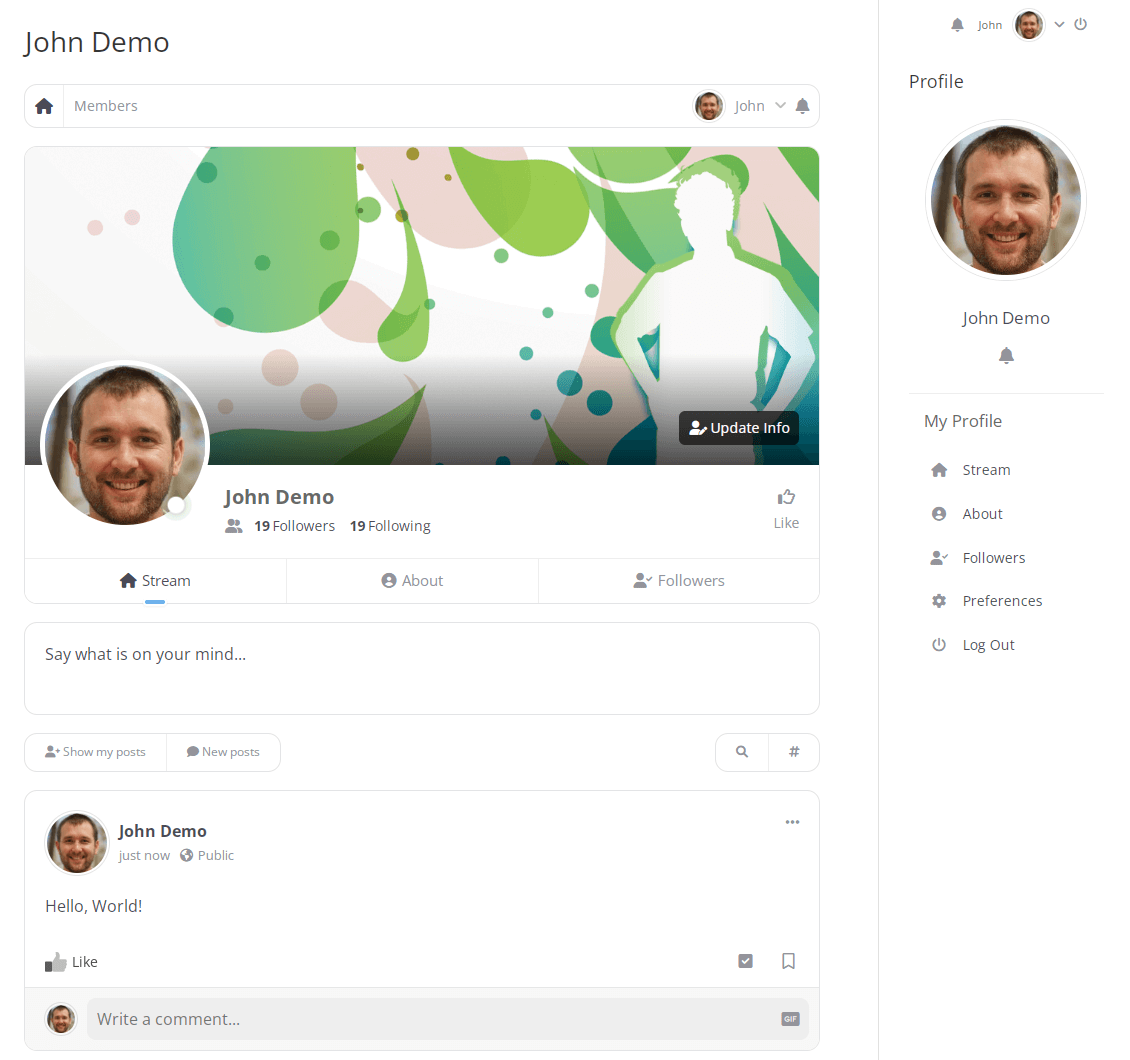
Task: Click the home icon in navigation bar
Action: point(44,106)
